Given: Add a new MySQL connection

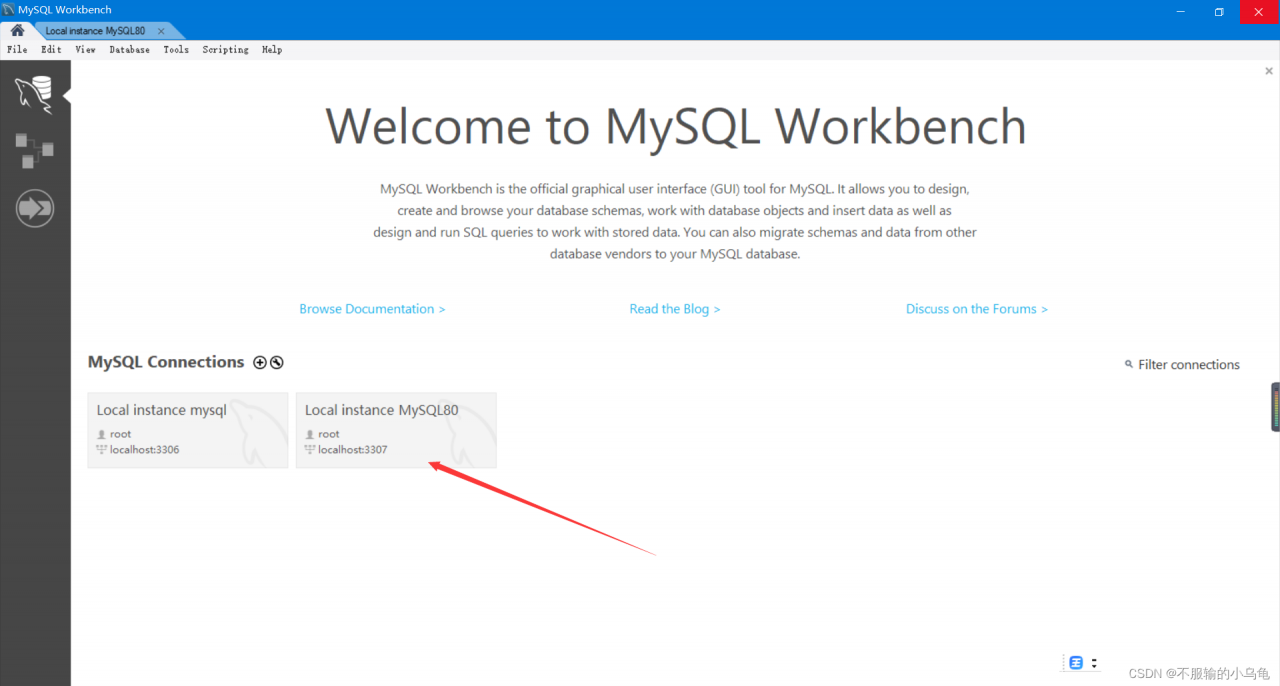Looking at the screenshot, I should pos(260,363).
